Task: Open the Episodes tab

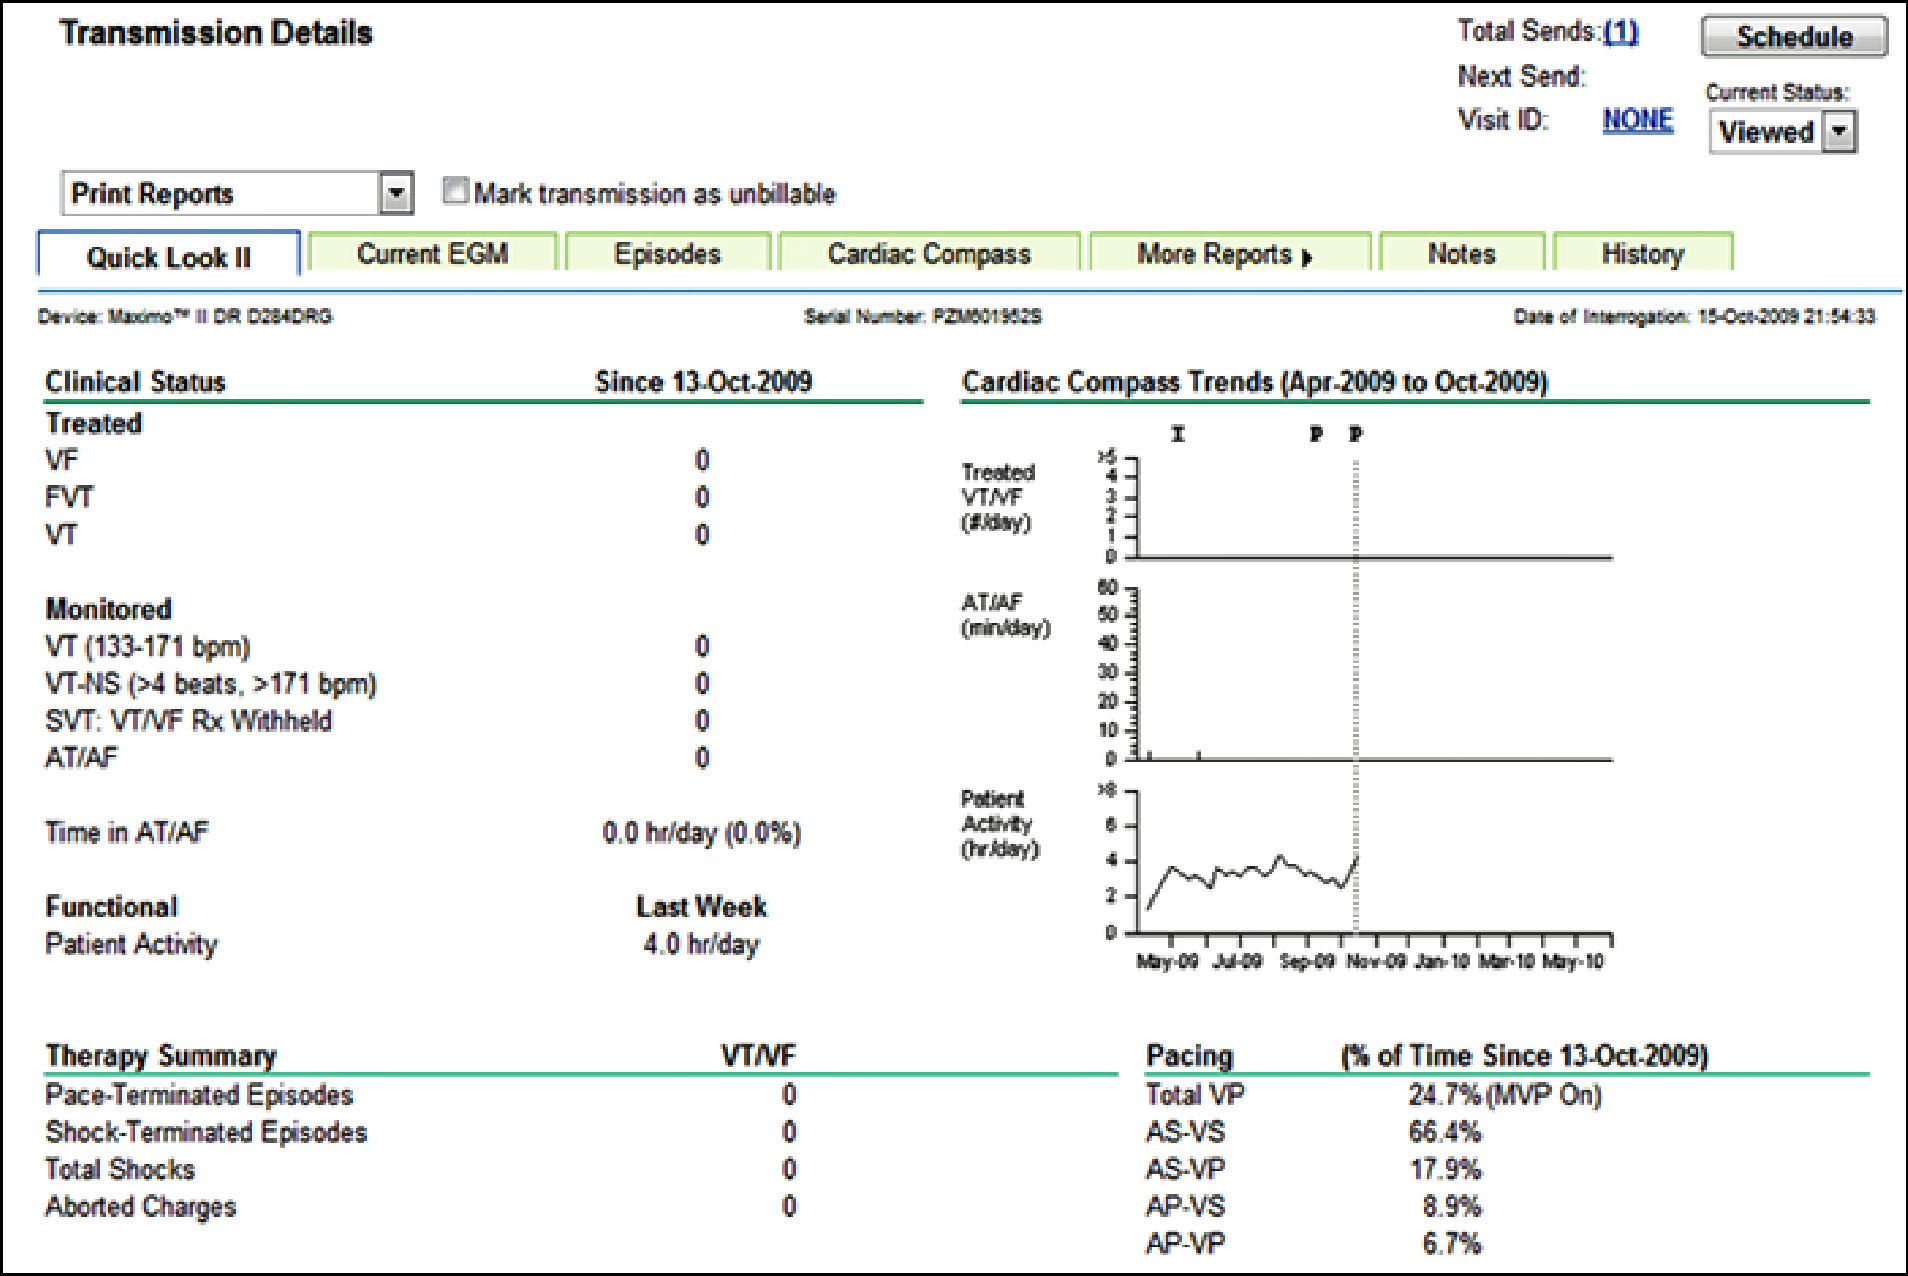Action: click(667, 254)
